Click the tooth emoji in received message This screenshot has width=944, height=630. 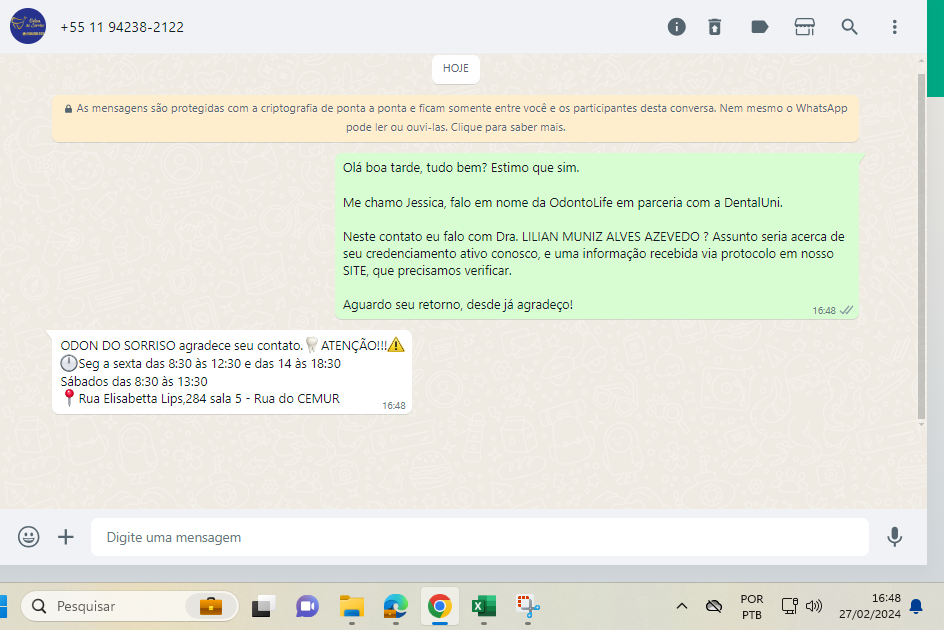(x=311, y=345)
